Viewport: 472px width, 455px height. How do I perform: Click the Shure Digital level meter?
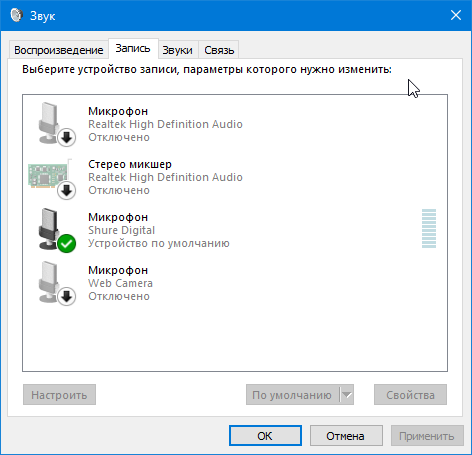click(x=429, y=229)
